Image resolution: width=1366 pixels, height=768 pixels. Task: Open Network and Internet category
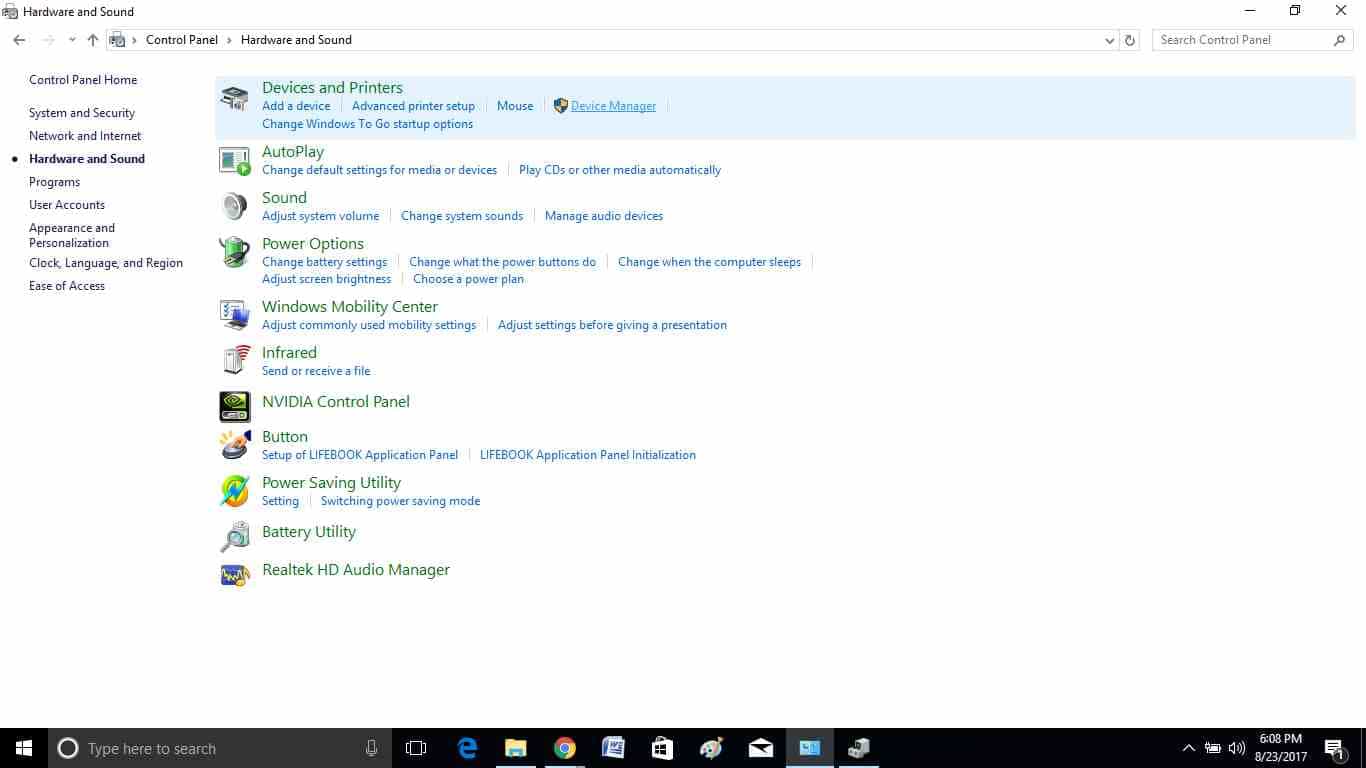[85, 136]
